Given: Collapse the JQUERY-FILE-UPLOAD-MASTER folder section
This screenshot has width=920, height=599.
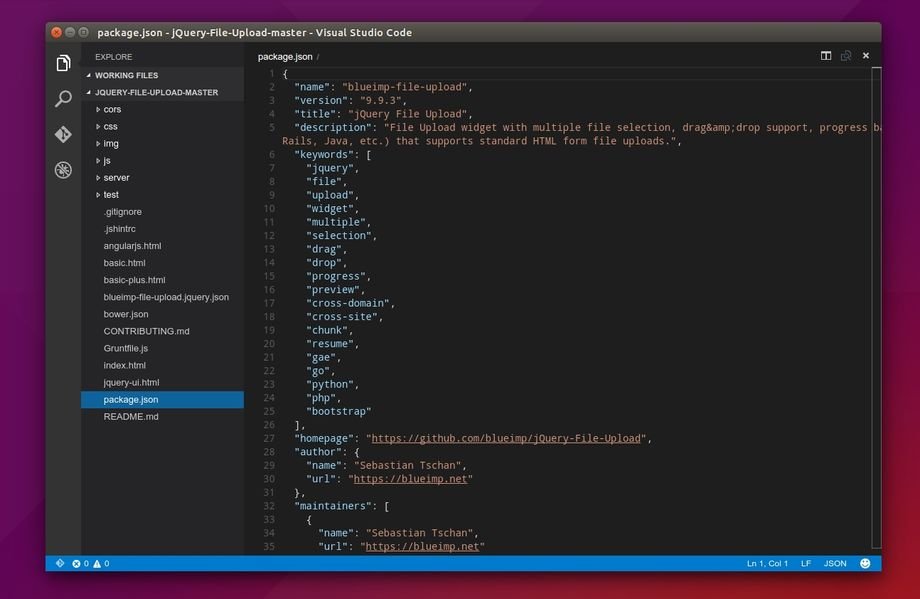Looking at the screenshot, I should coord(156,92).
